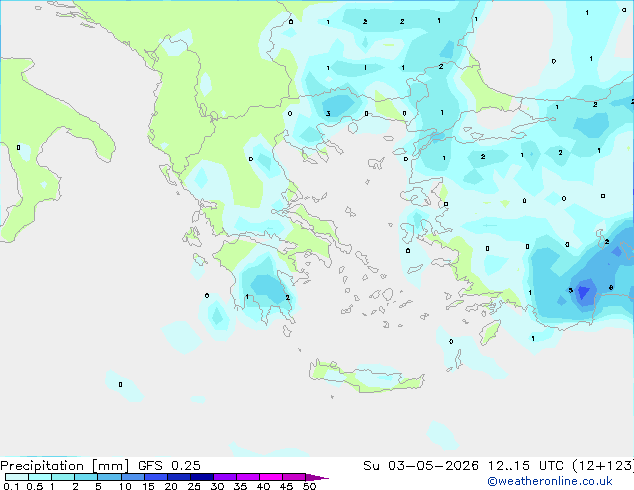This screenshot has height=490, width=634.
Task: Click the 0.5–1 mm legend color swatch
Action: 40,477
